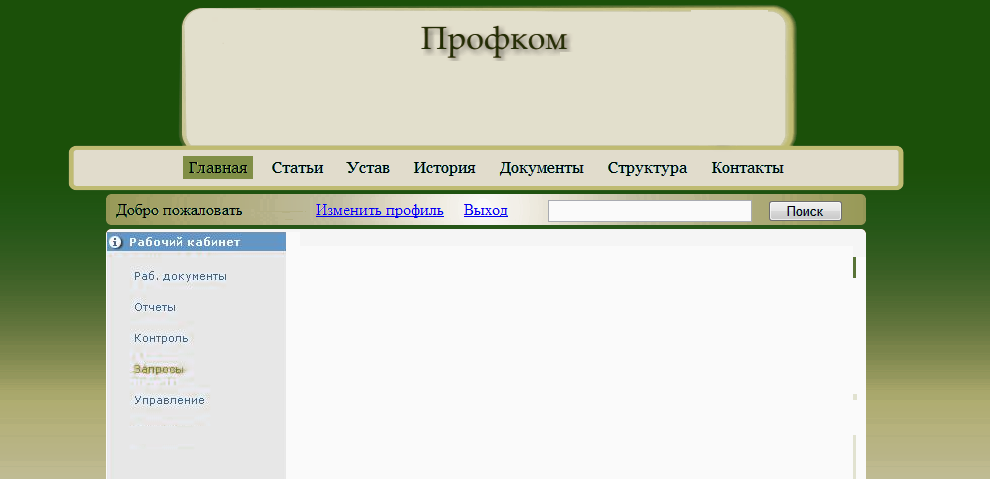Open Запросы in sidebar

pyautogui.click(x=158, y=369)
